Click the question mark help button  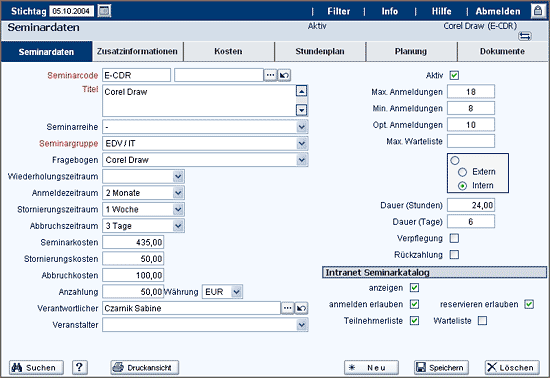coord(80,367)
